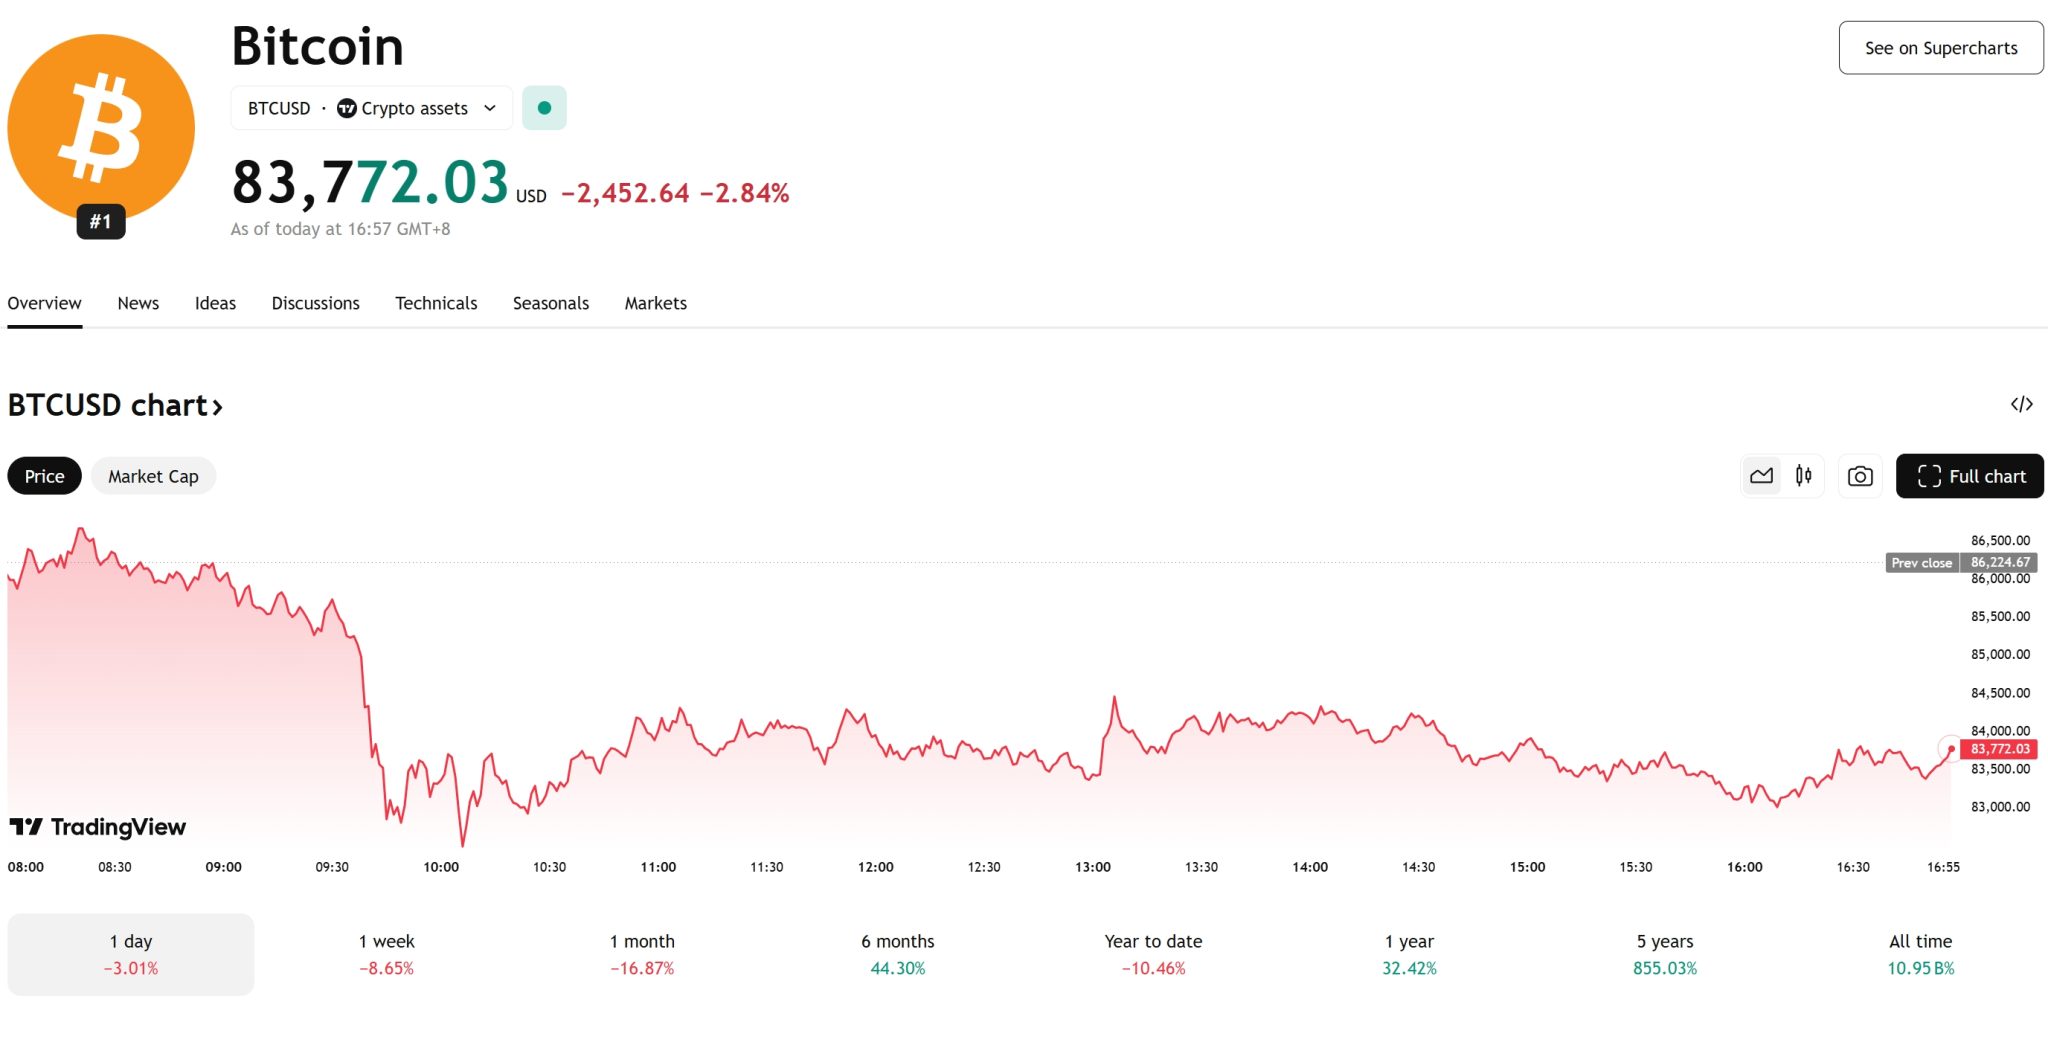Select the 1 day range
The image size is (2048, 1045).
click(x=131, y=954)
